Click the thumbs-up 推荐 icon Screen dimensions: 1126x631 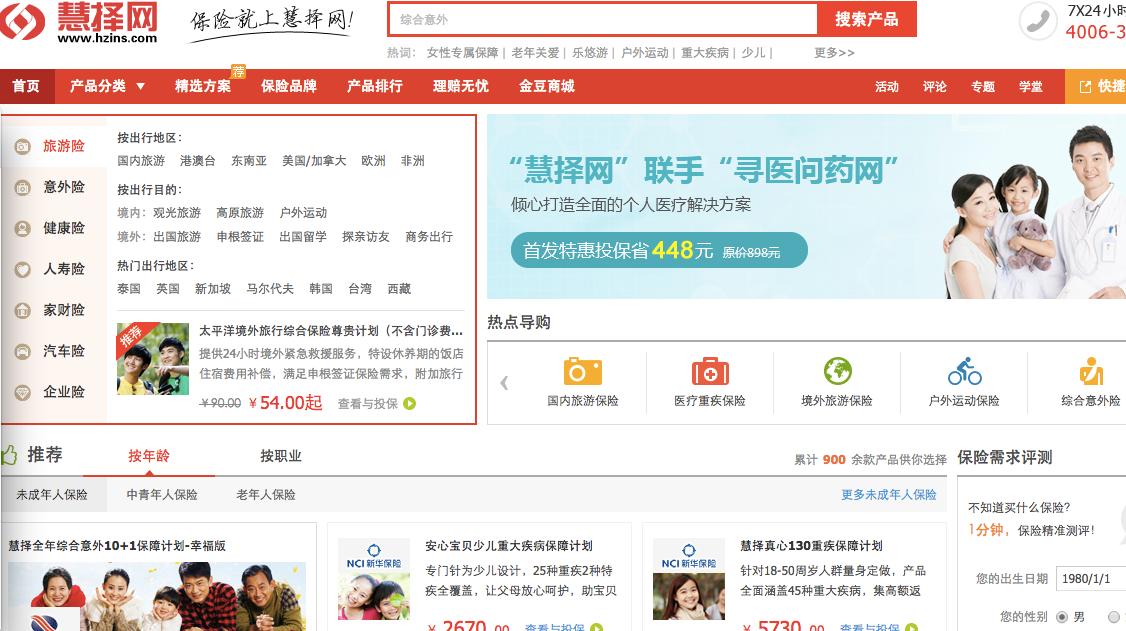pos(9,454)
